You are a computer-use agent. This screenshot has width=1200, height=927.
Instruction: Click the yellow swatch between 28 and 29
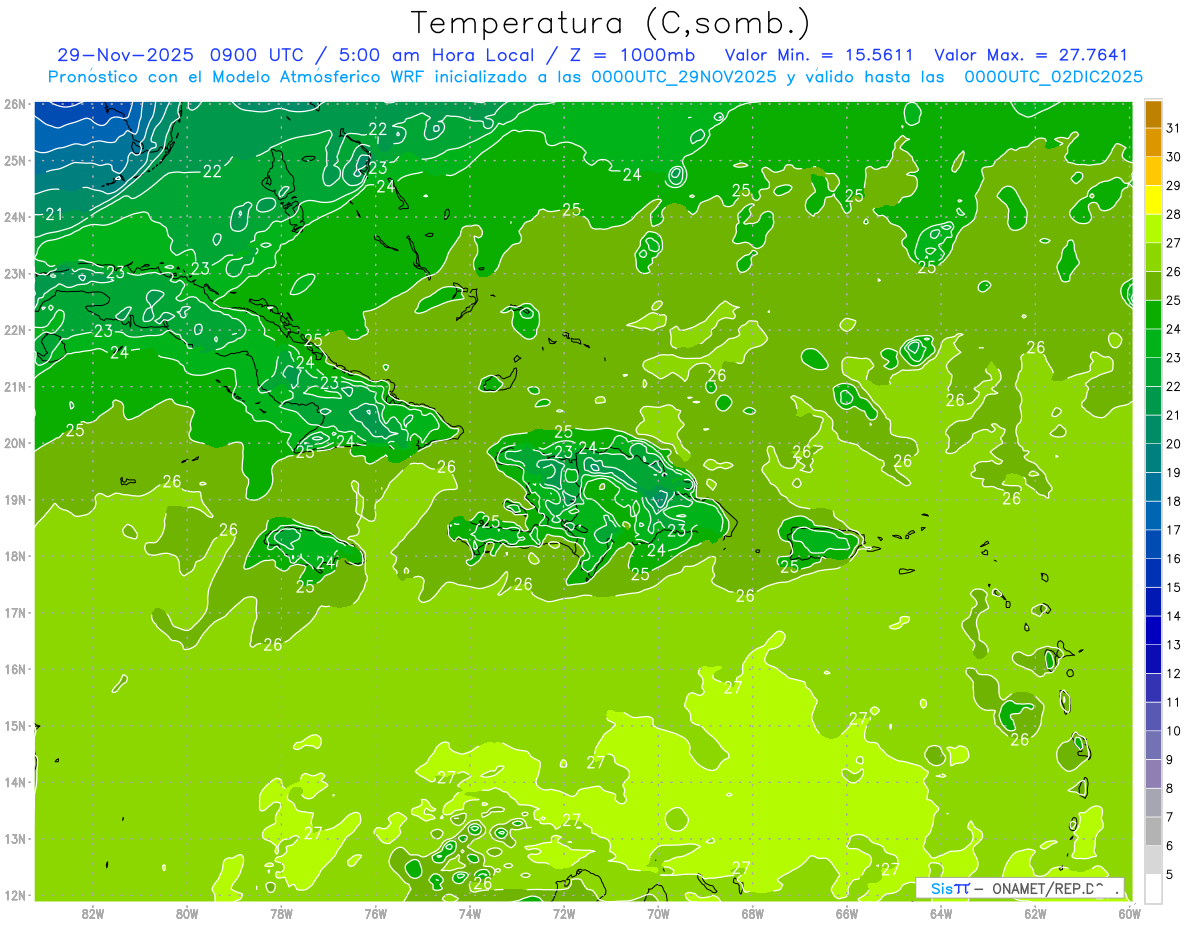[x=1154, y=200]
